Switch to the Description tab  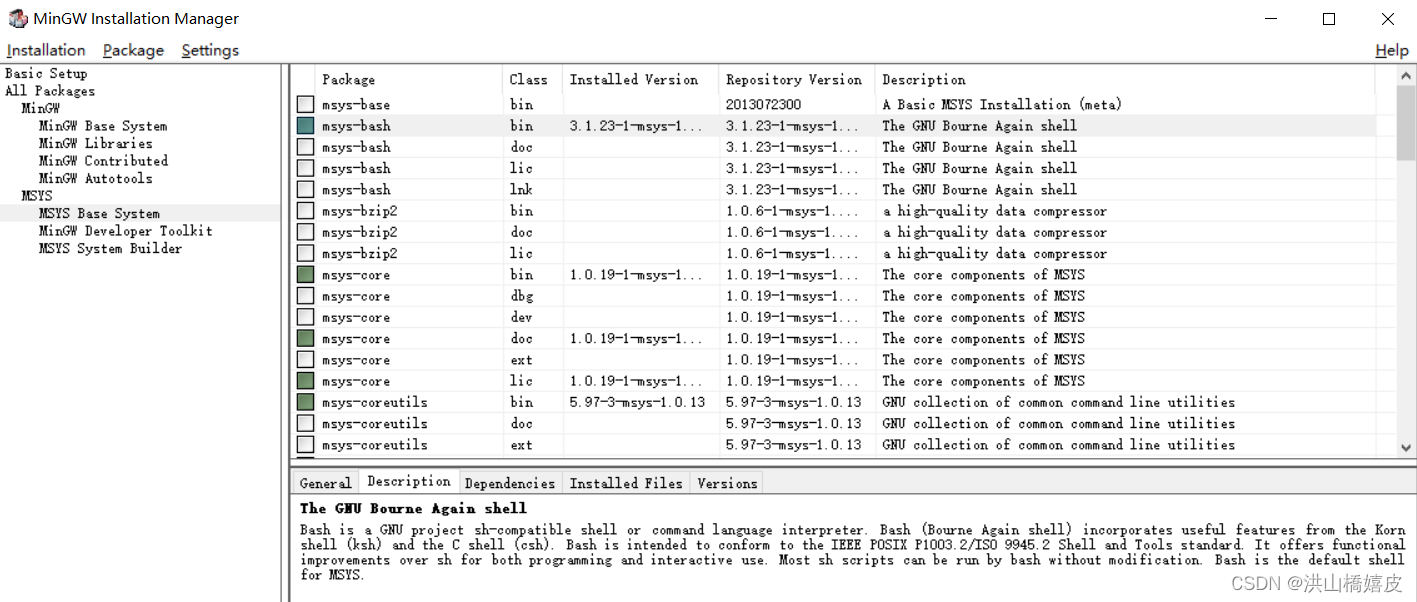click(409, 481)
